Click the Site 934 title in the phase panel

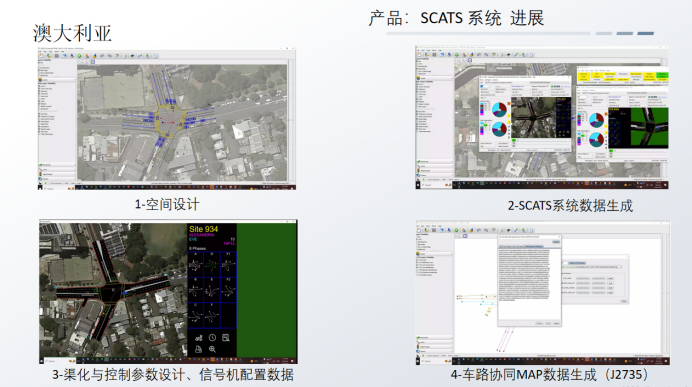pyautogui.click(x=203, y=229)
